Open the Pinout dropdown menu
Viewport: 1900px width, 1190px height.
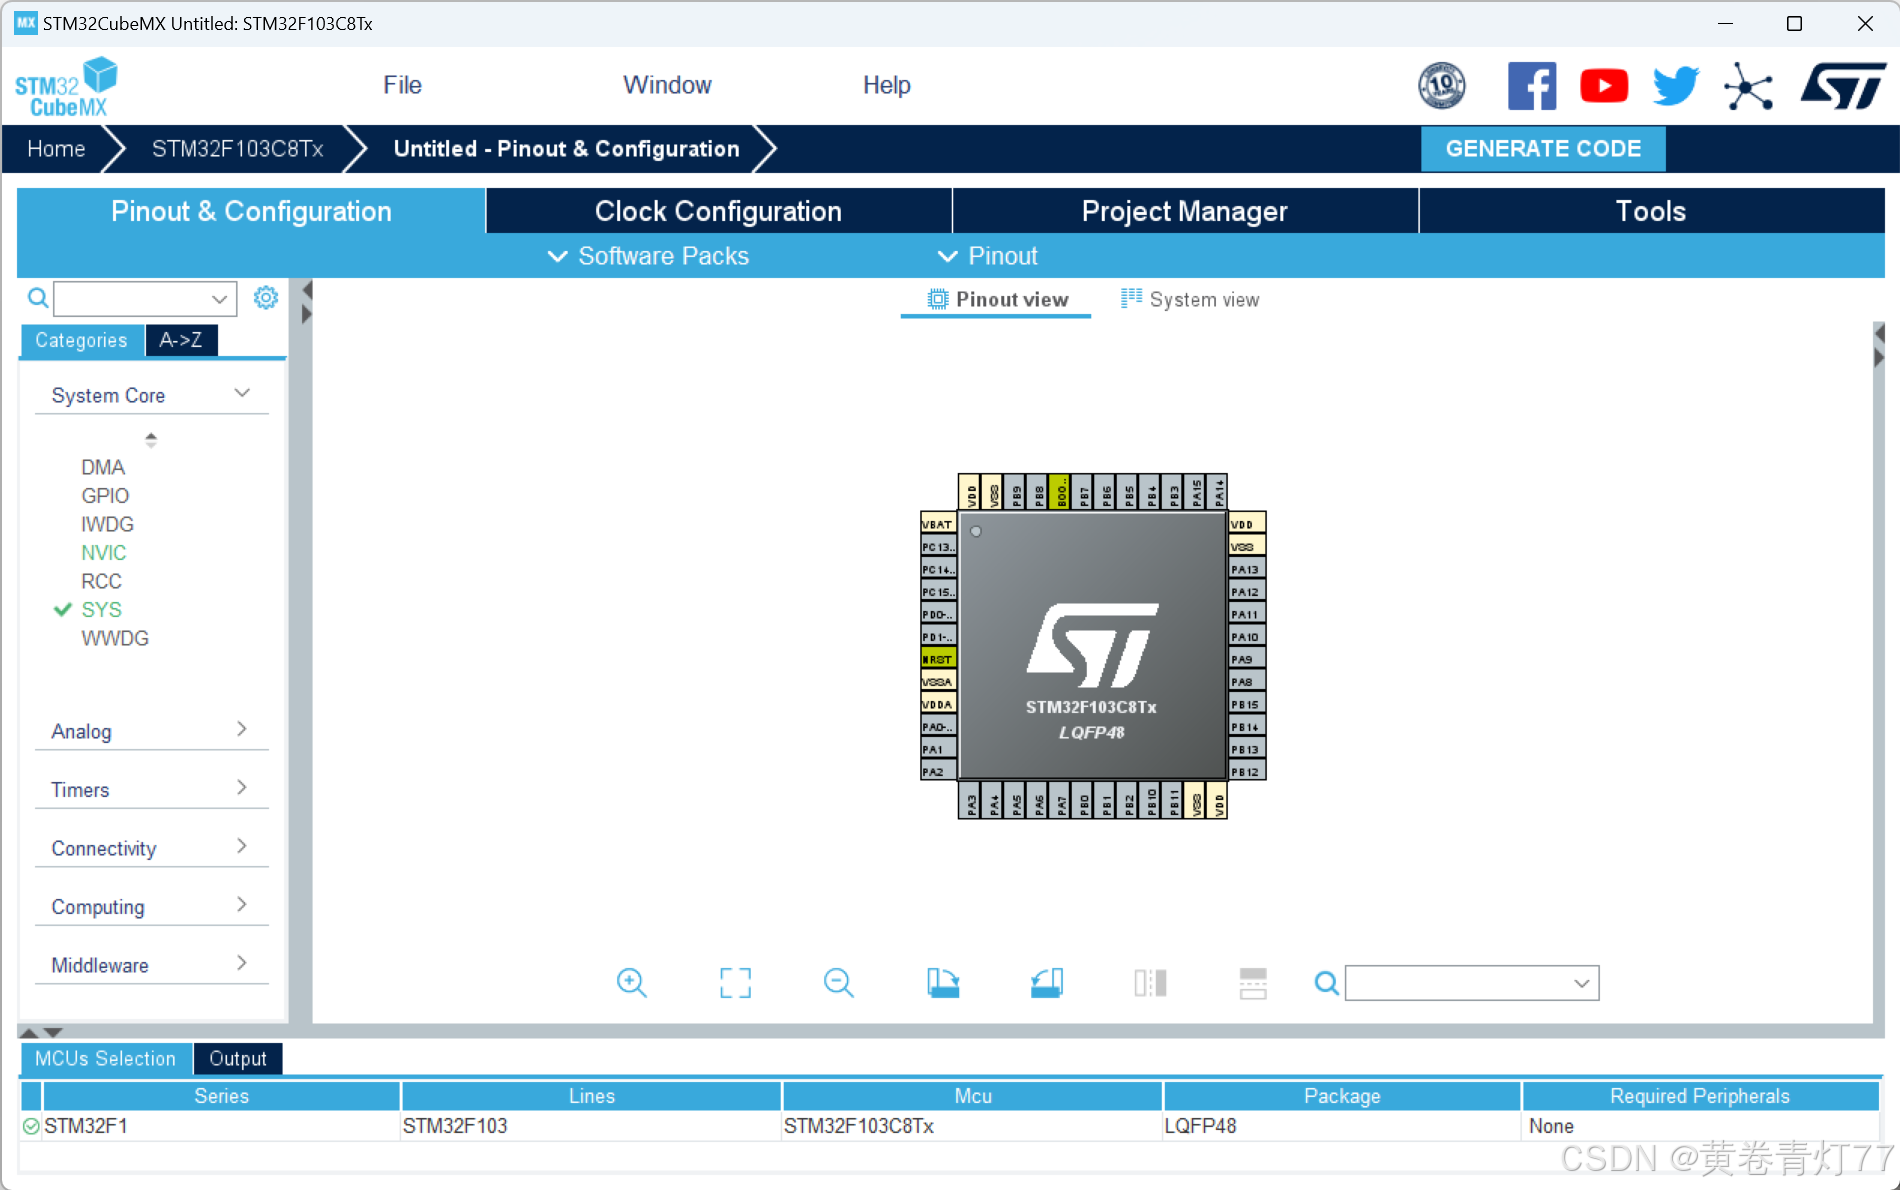pyautogui.click(x=987, y=256)
